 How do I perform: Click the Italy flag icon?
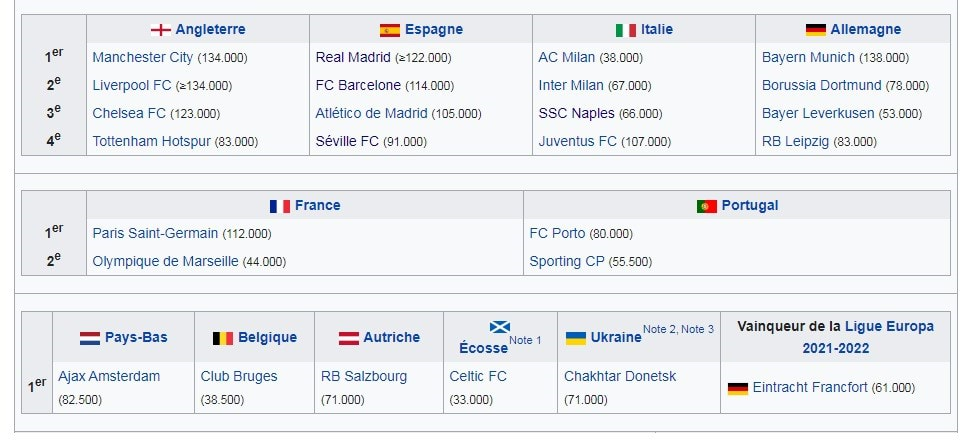[626, 30]
